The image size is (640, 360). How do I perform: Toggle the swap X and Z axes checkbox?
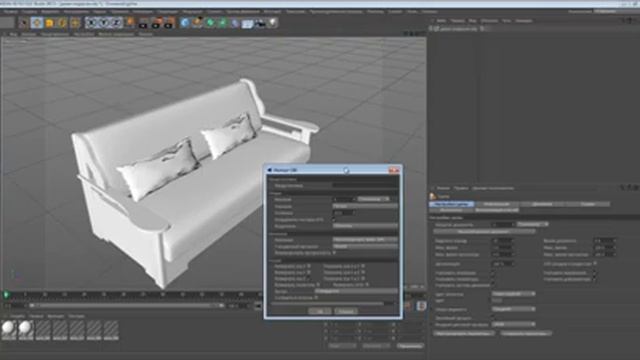click(x=363, y=272)
